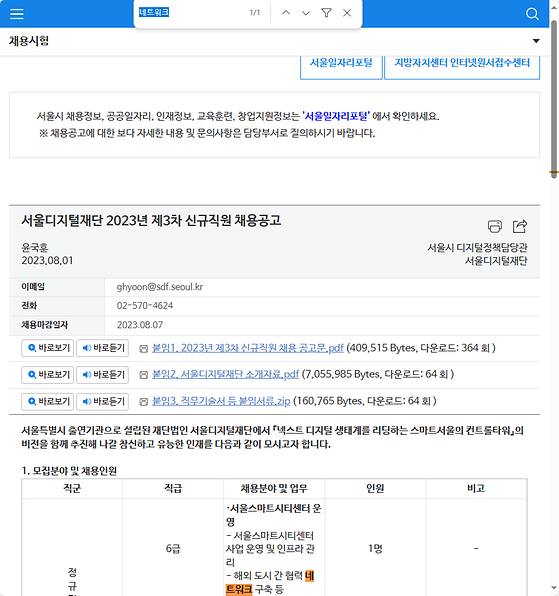Click the scroll down arrow at bottom

coord(554,588)
